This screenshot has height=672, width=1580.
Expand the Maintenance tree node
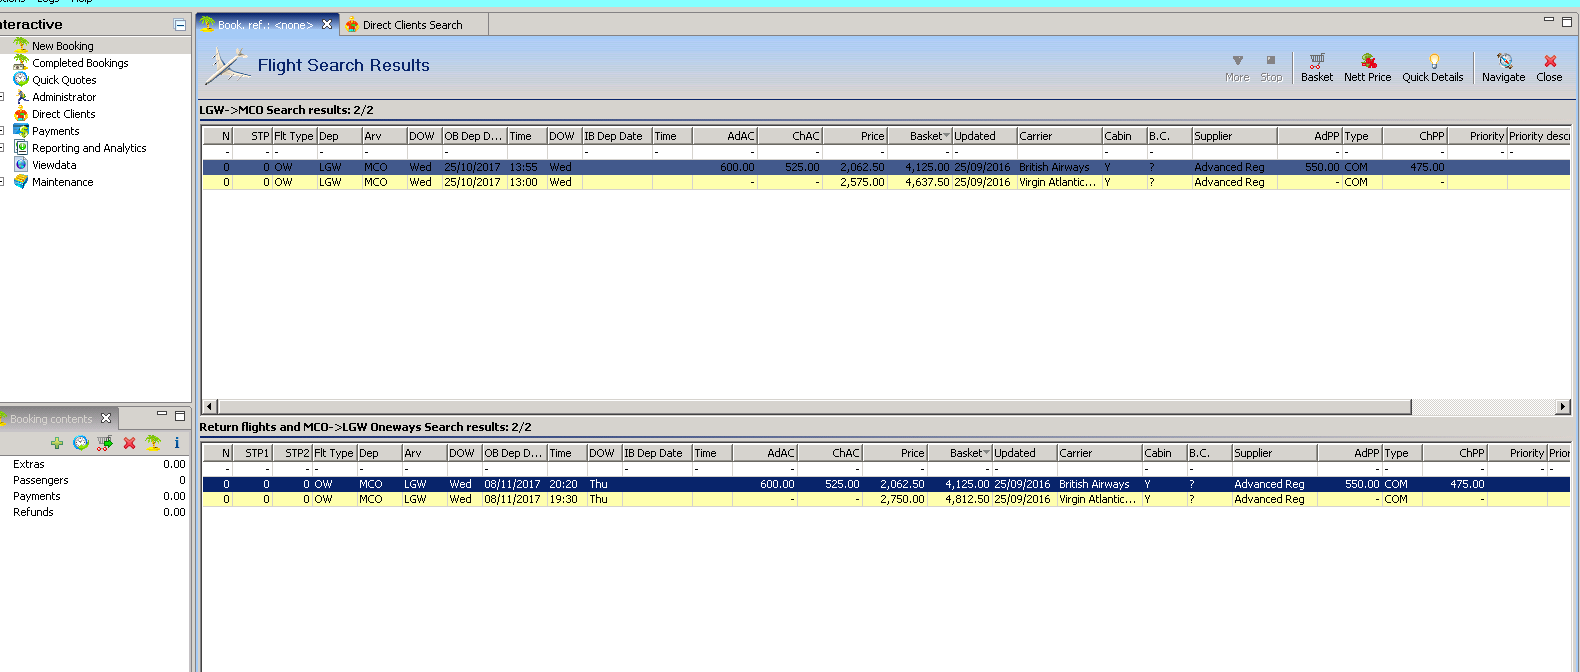click(2, 182)
